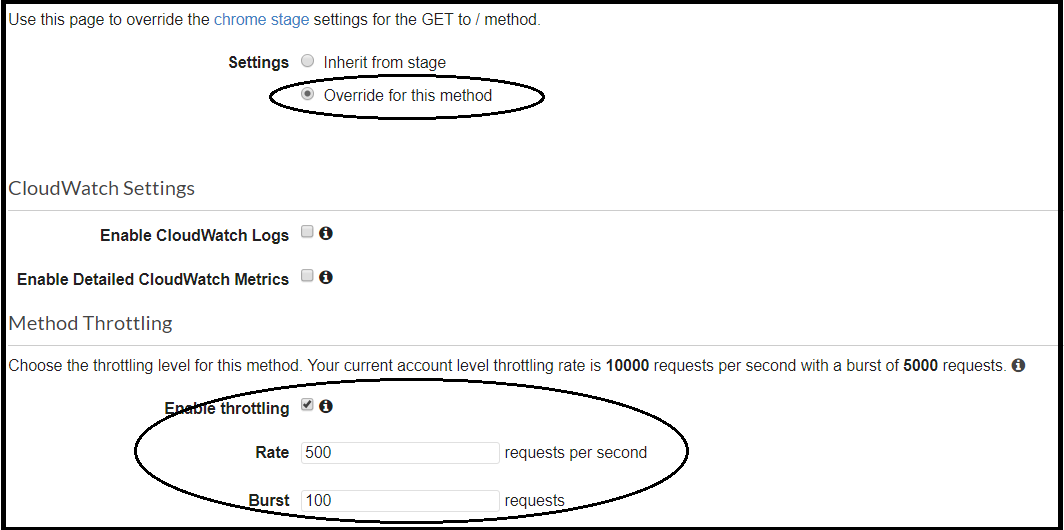Click info icon beside Detailed CloudWatch Metrics
Image resolution: width=1064 pixels, height=530 pixels.
[x=326, y=277]
